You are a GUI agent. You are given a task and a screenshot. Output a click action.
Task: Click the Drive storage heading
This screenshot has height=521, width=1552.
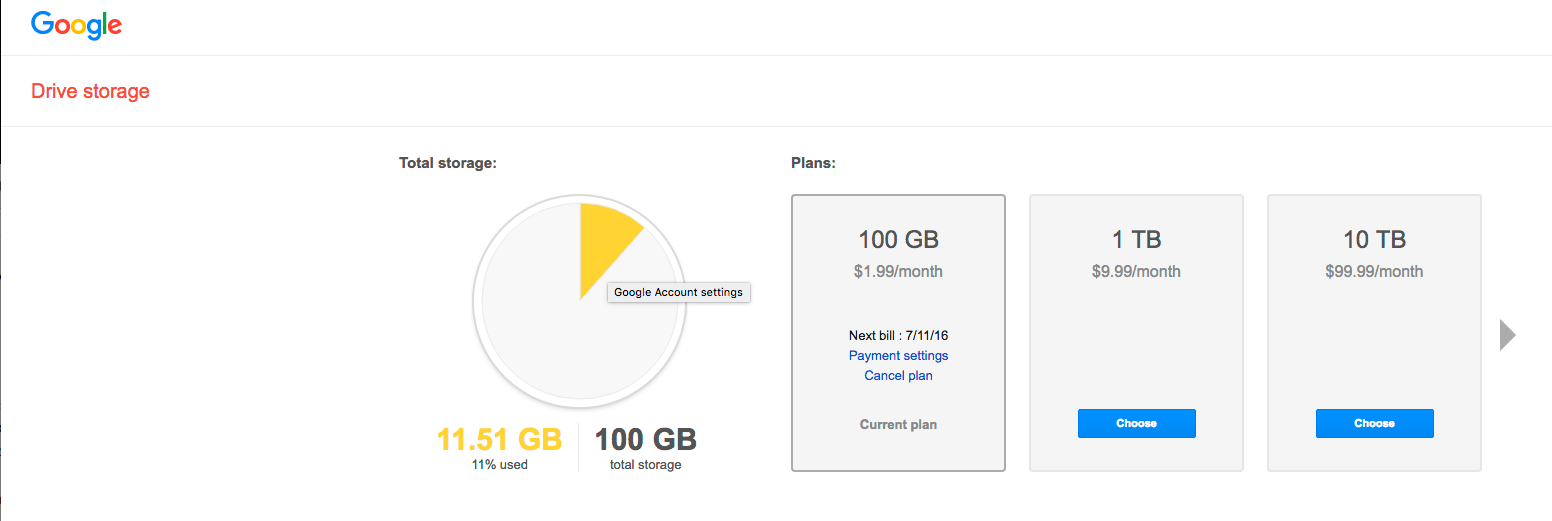tap(90, 91)
